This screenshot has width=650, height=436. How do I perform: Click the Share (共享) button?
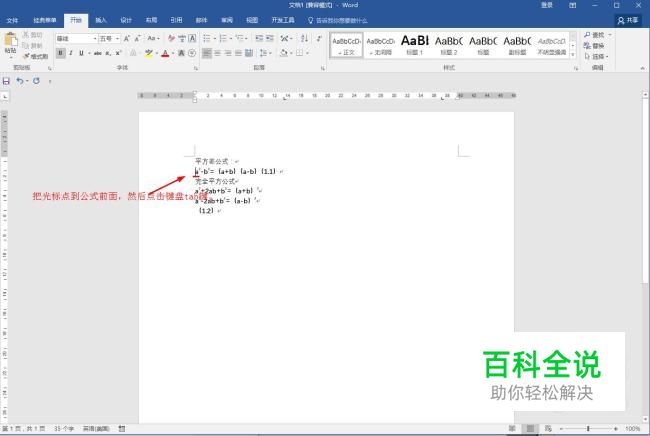tap(628, 20)
